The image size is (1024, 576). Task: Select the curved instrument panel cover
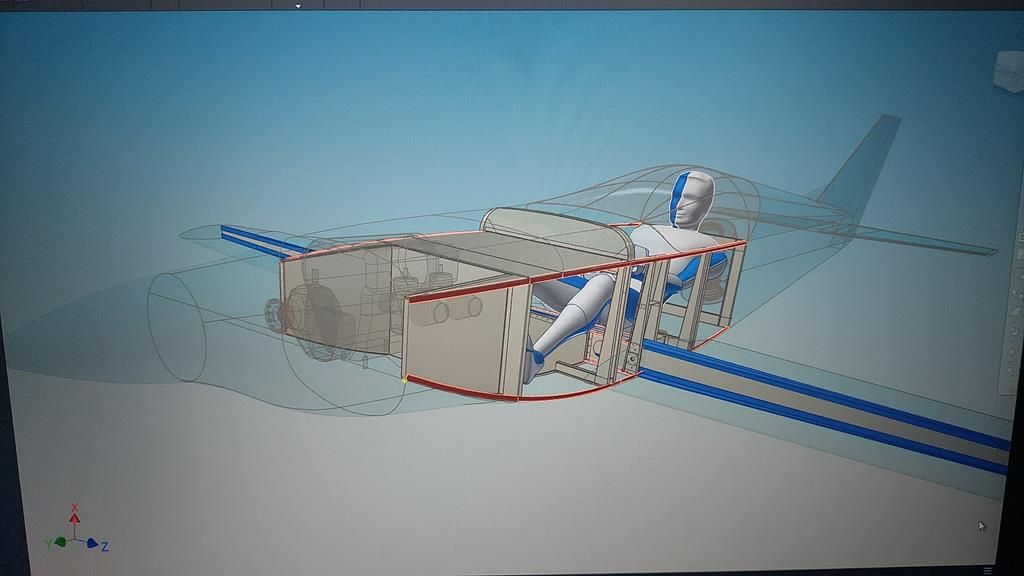(x=555, y=232)
